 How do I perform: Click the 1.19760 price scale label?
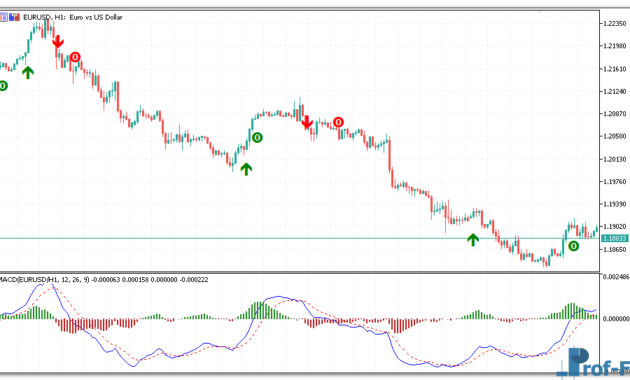coord(615,182)
